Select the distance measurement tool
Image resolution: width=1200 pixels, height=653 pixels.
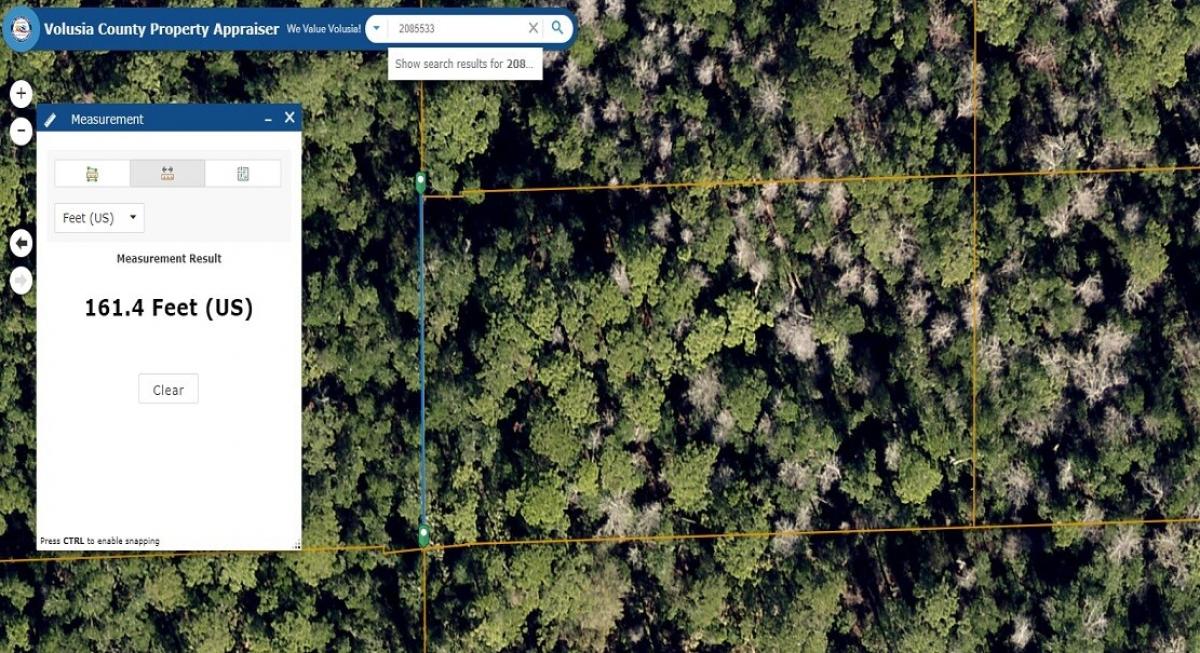pyautogui.click(x=167, y=172)
